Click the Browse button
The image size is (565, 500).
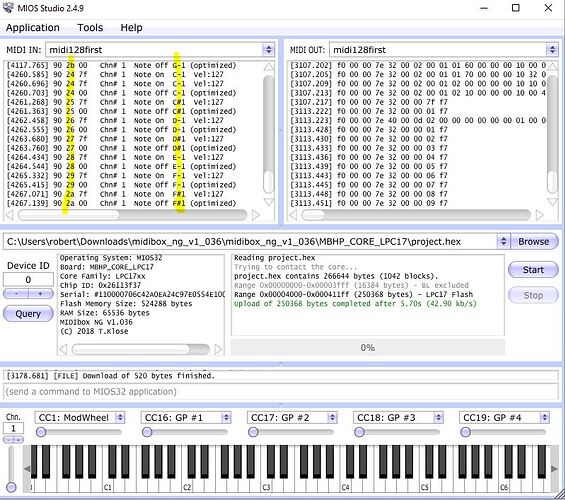pos(533,242)
